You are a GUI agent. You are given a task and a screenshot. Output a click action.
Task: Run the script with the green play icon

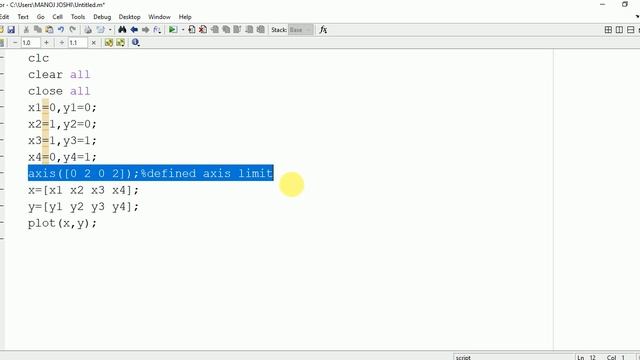tap(173, 30)
